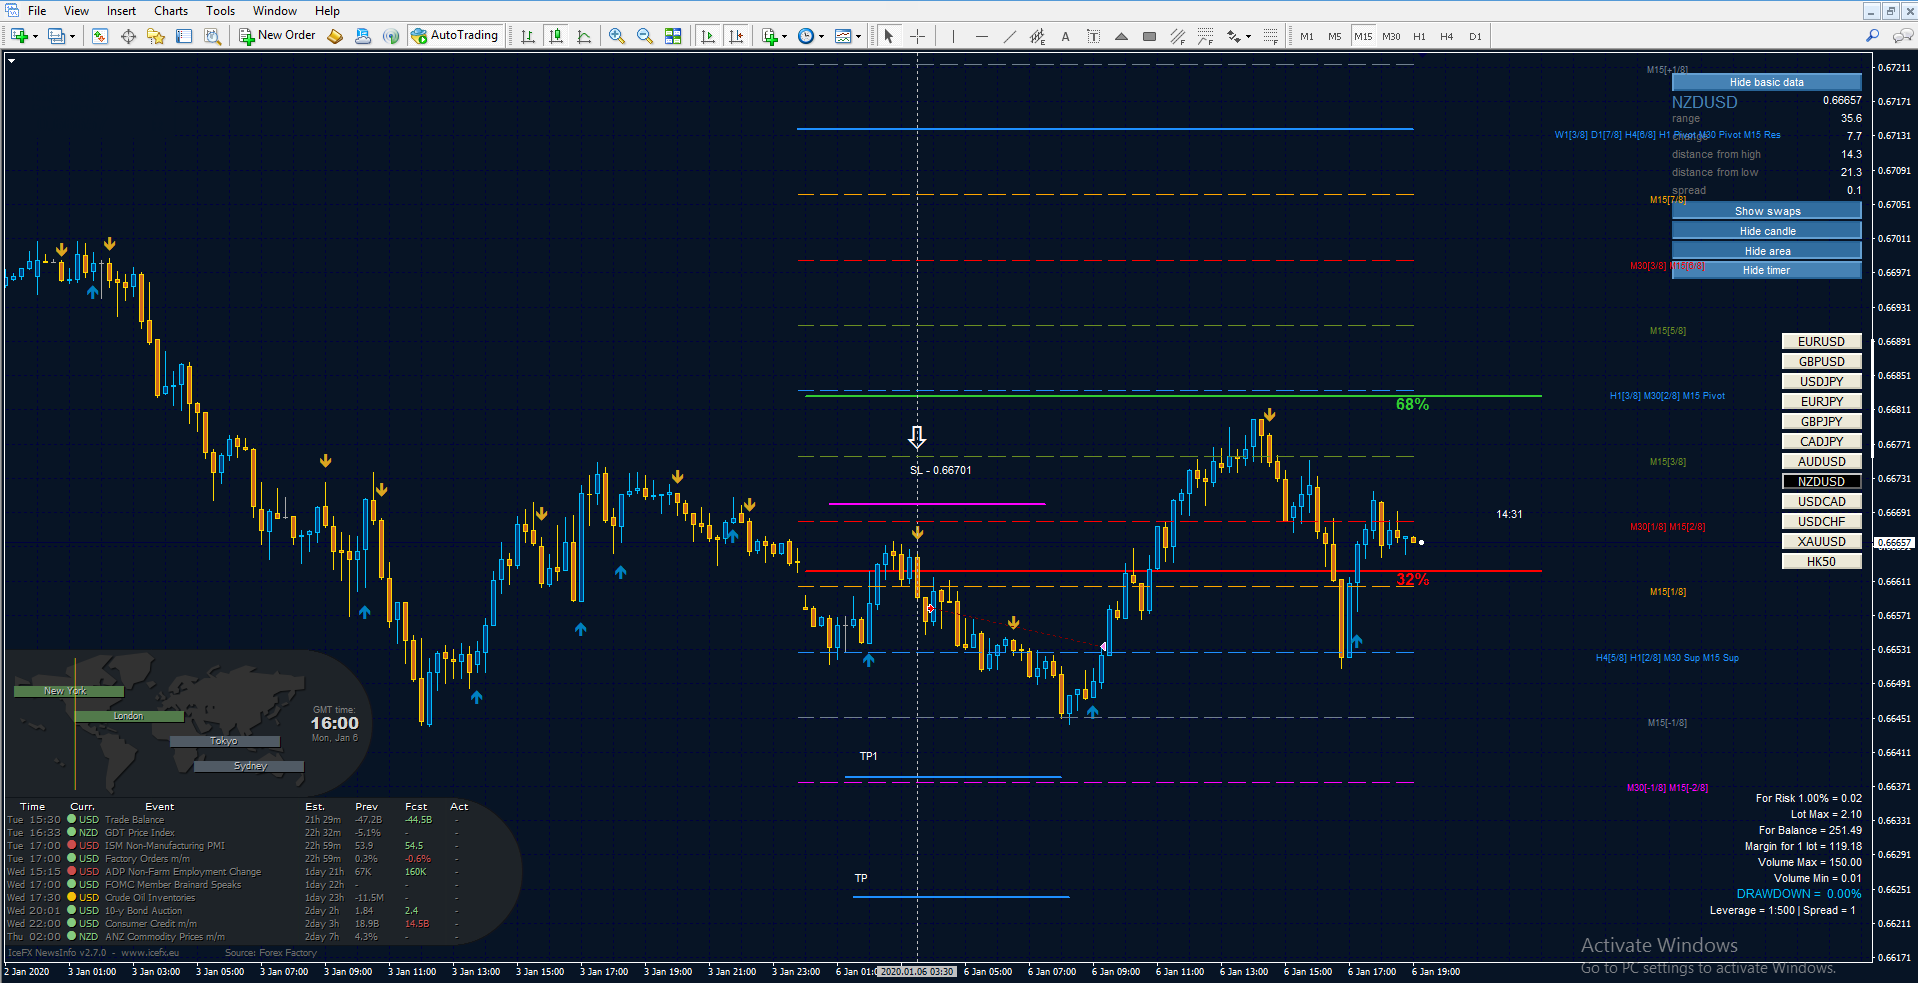
Task: Switch to the EURUSD symbol button
Action: point(1821,342)
